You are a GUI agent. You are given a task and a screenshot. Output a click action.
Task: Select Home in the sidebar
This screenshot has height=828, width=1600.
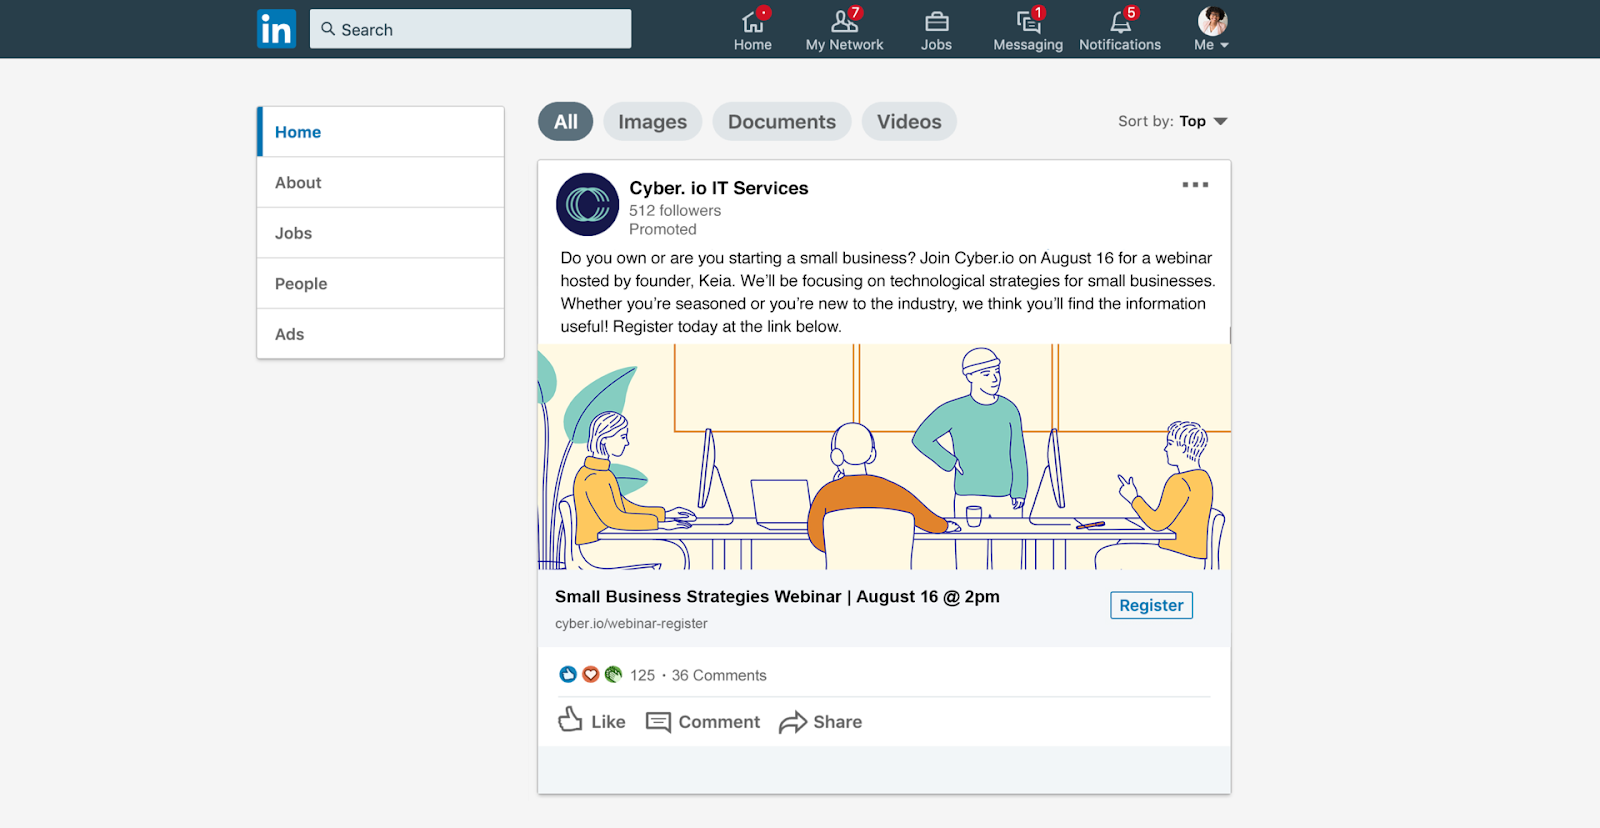click(380, 132)
